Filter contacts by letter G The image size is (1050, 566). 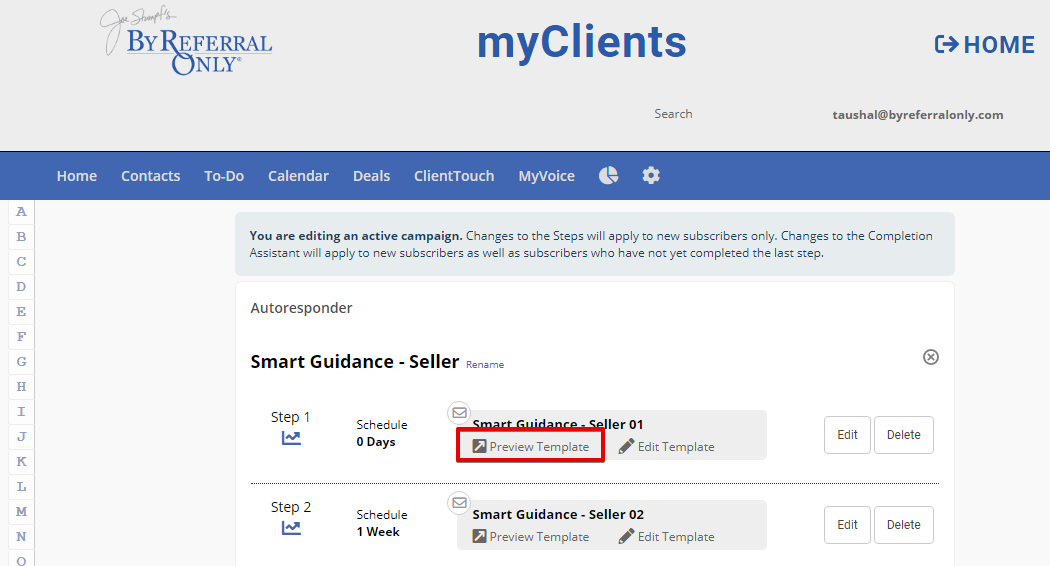(x=21, y=362)
